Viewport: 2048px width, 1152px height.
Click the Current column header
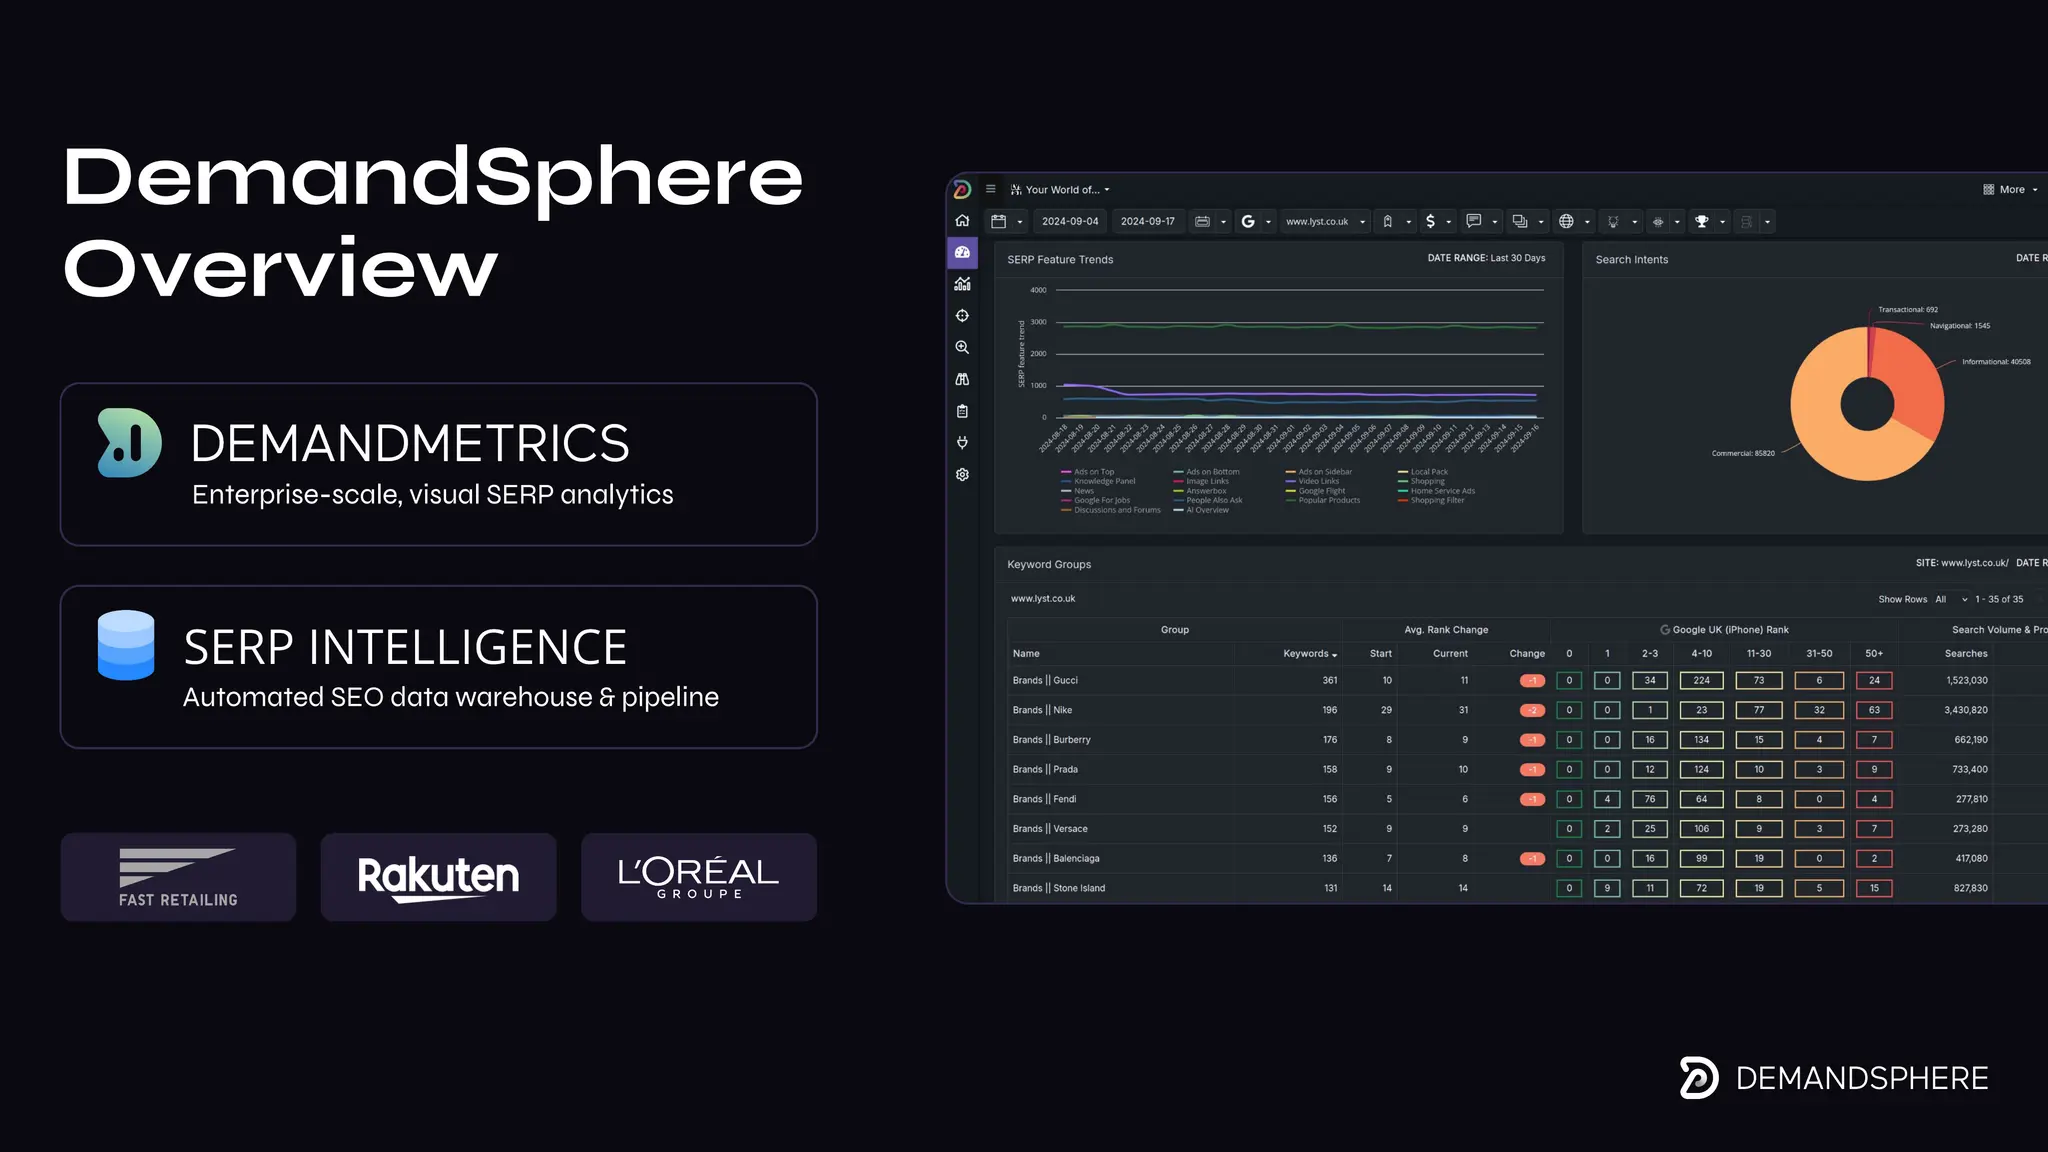[1450, 654]
